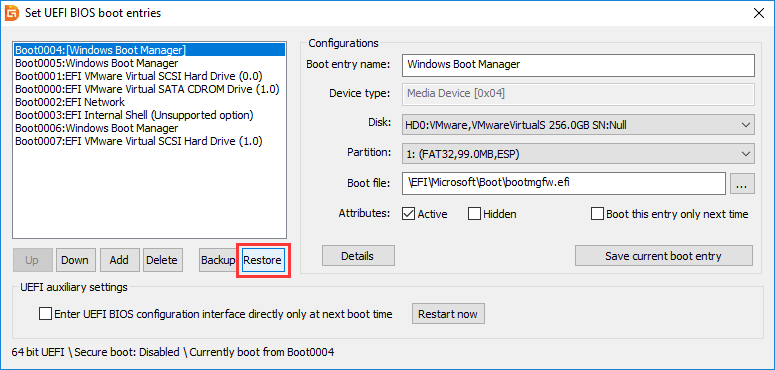Select Boot0006 Windows Boot Manager entry
Screen dimensions: 775x370
(149, 128)
